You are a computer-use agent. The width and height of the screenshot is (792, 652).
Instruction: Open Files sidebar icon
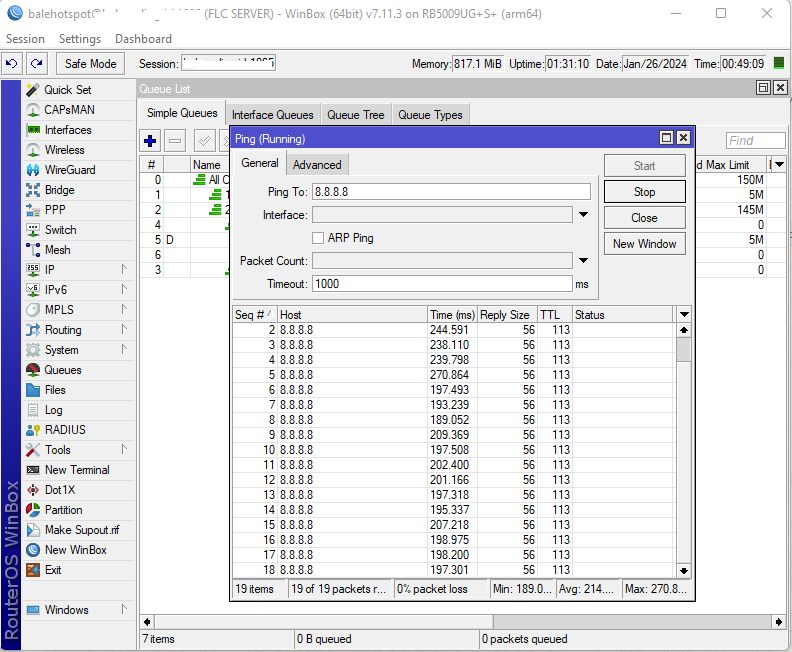coord(33,390)
